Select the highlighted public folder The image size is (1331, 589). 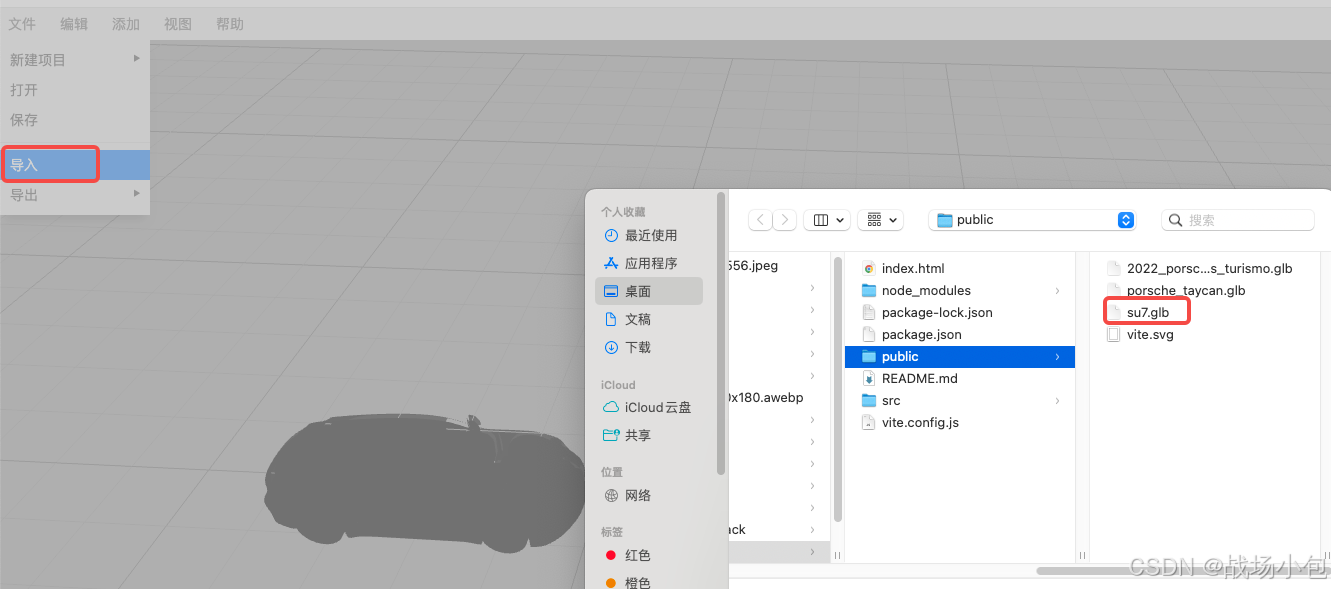(960, 356)
